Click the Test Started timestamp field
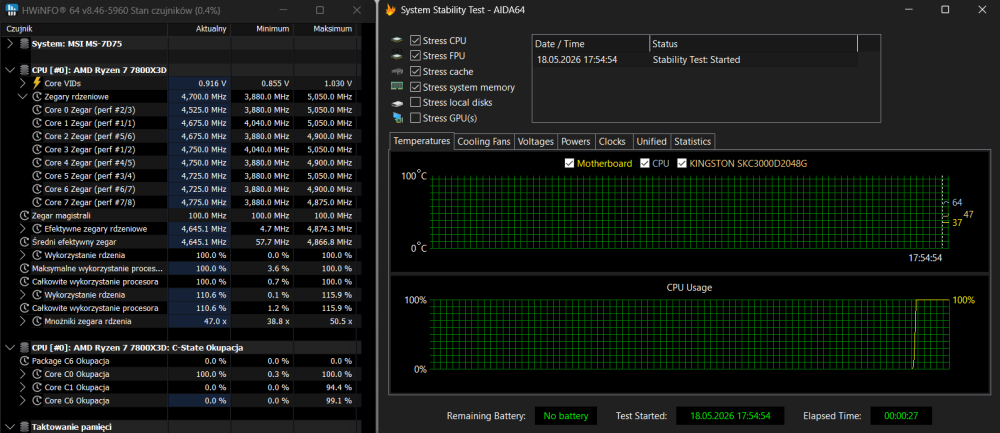Image resolution: width=1000 pixels, height=433 pixels. [x=730, y=416]
